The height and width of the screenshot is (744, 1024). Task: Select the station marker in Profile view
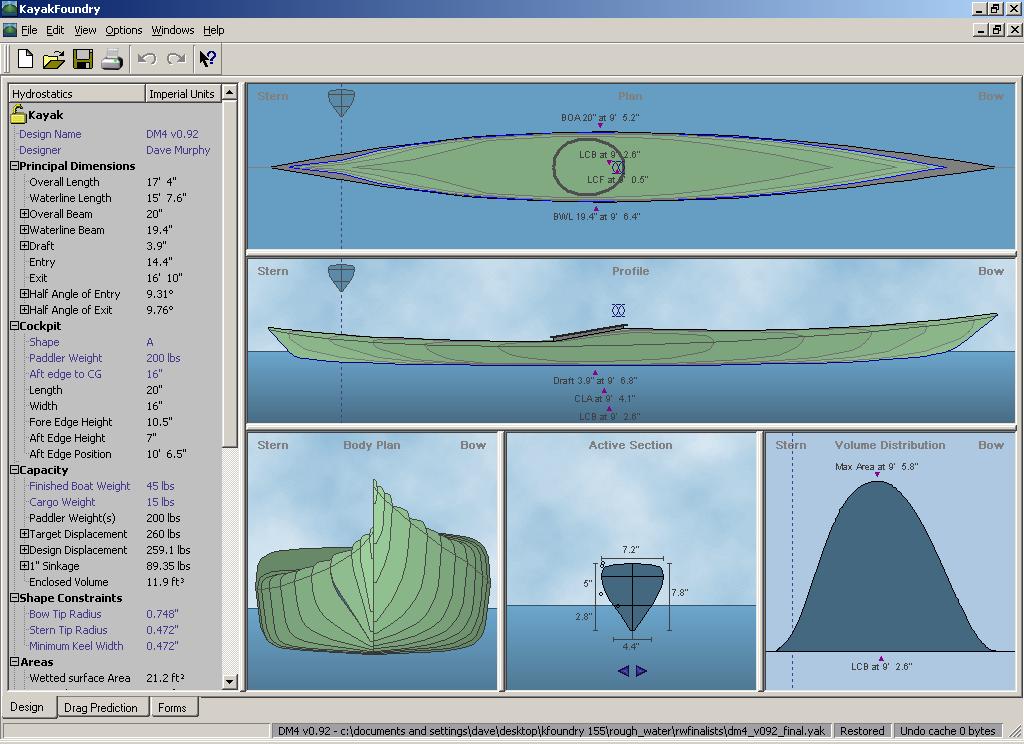[341, 278]
